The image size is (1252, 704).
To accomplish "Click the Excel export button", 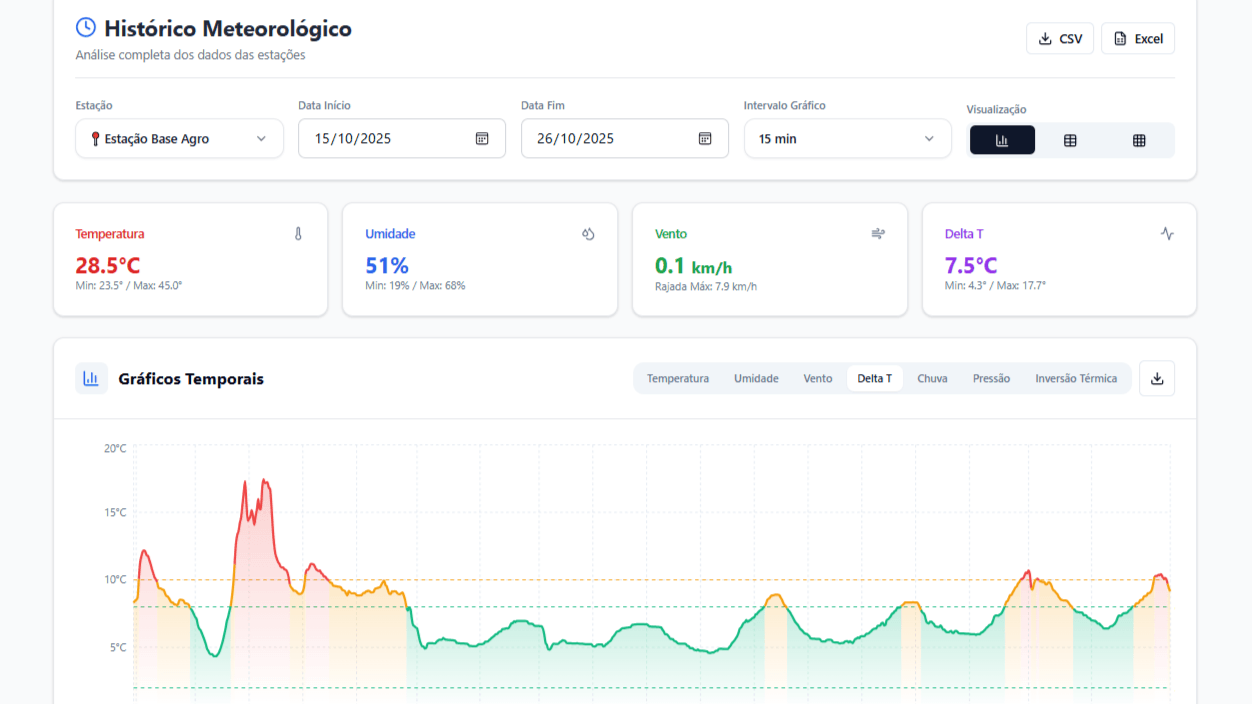I will coord(1138,39).
